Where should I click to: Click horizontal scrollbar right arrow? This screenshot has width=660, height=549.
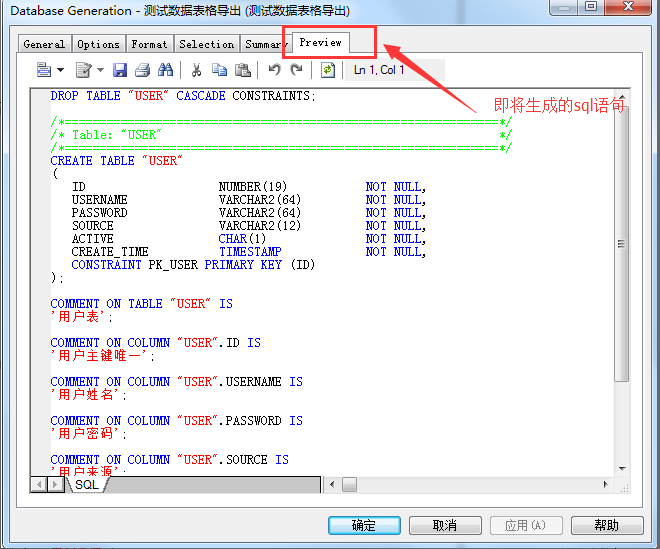click(605, 484)
